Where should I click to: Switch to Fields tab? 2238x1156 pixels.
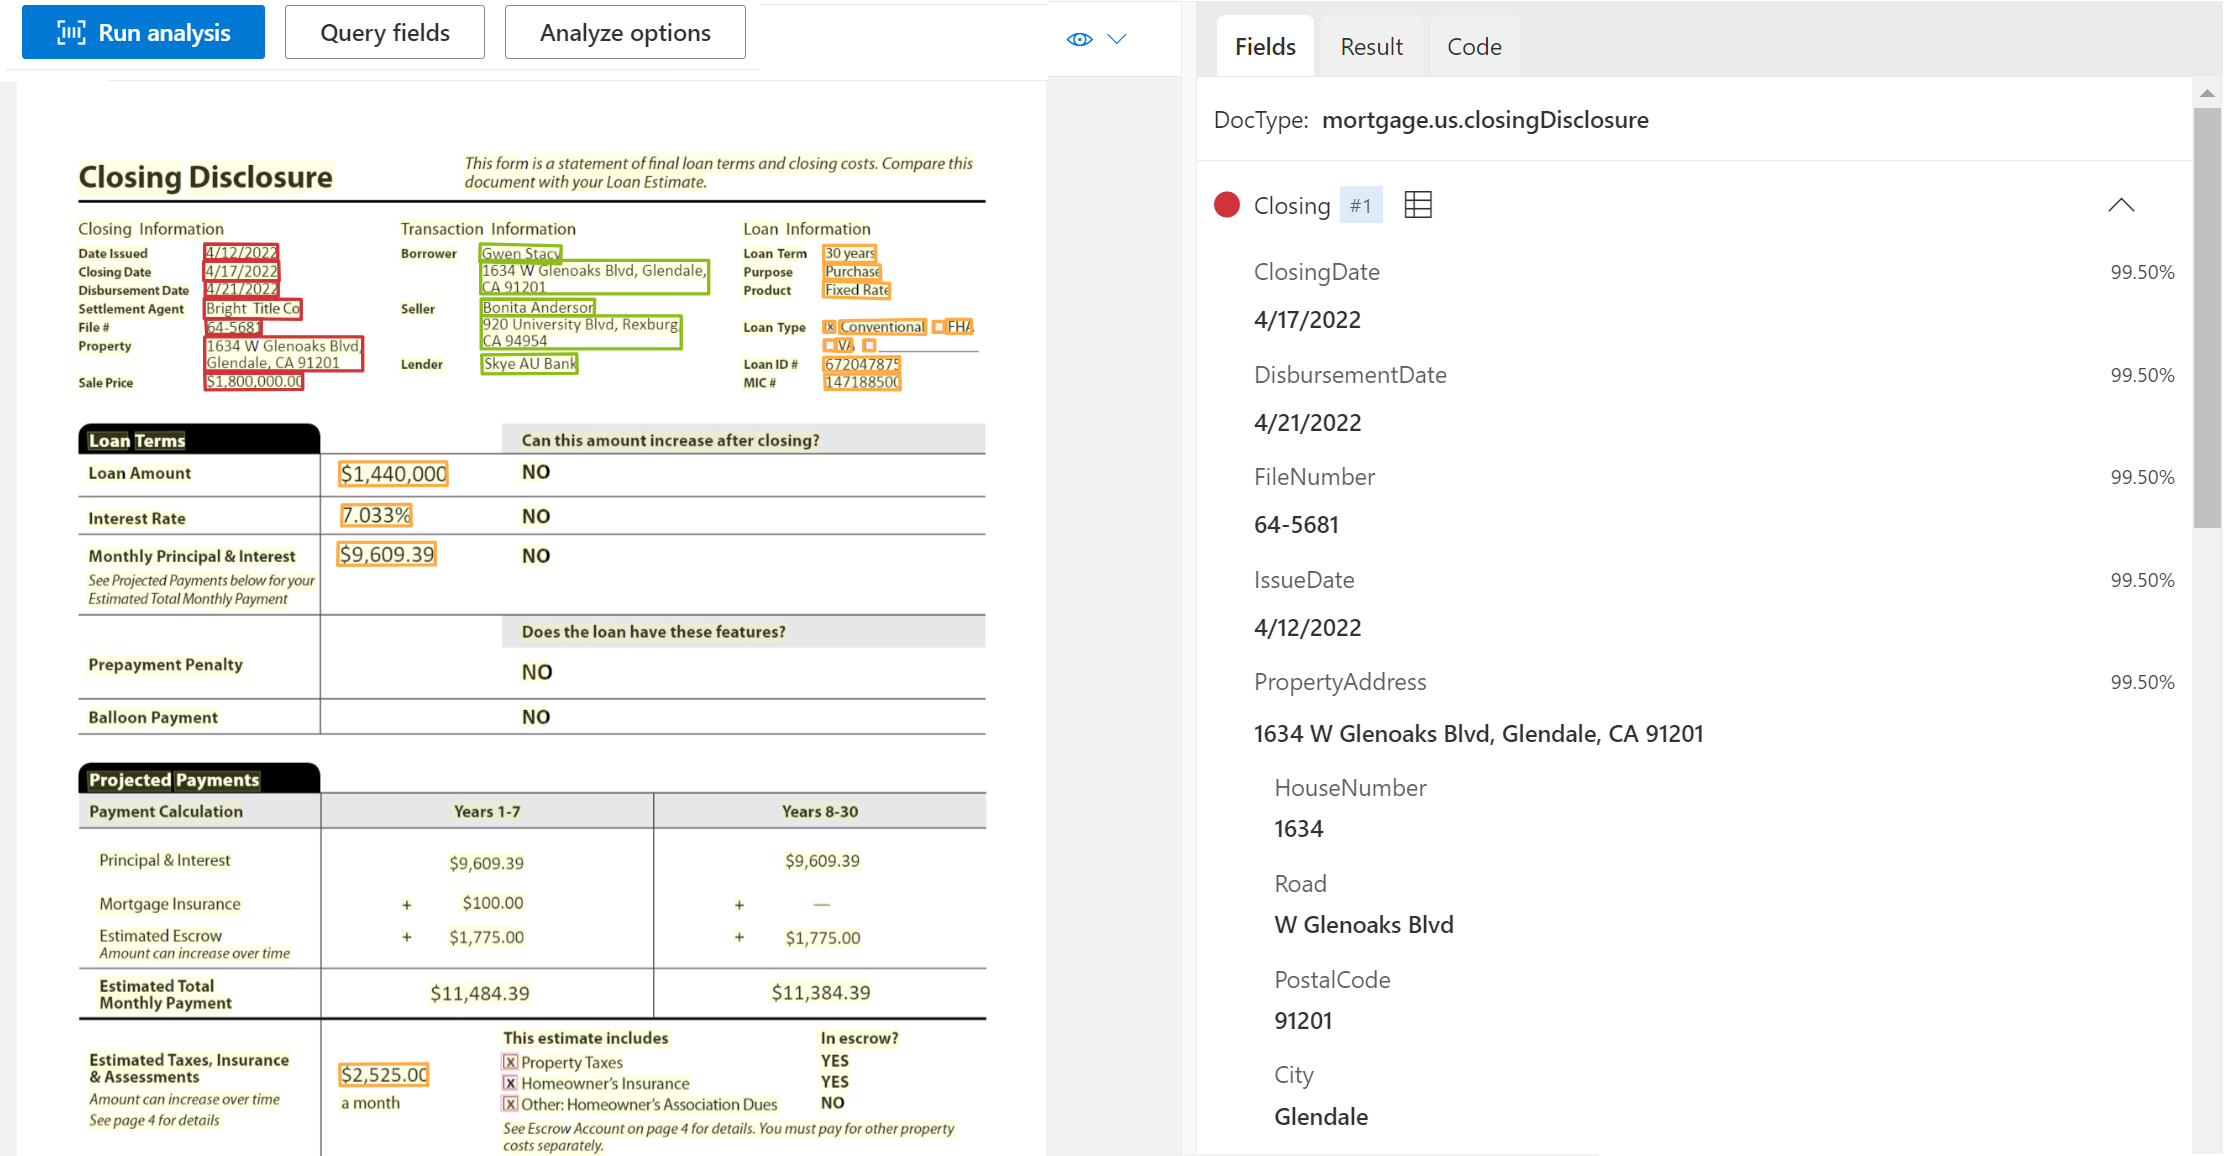click(x=1263, y=46)
